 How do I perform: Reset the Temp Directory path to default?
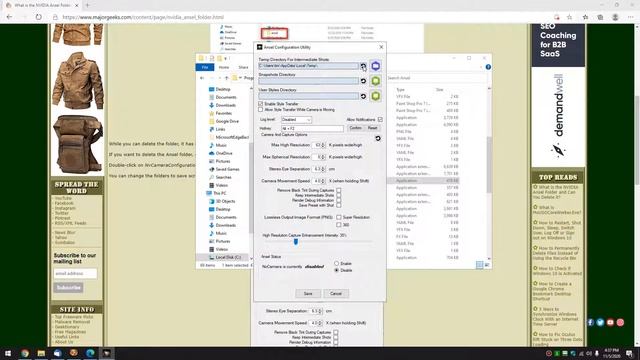pos(363,66)
